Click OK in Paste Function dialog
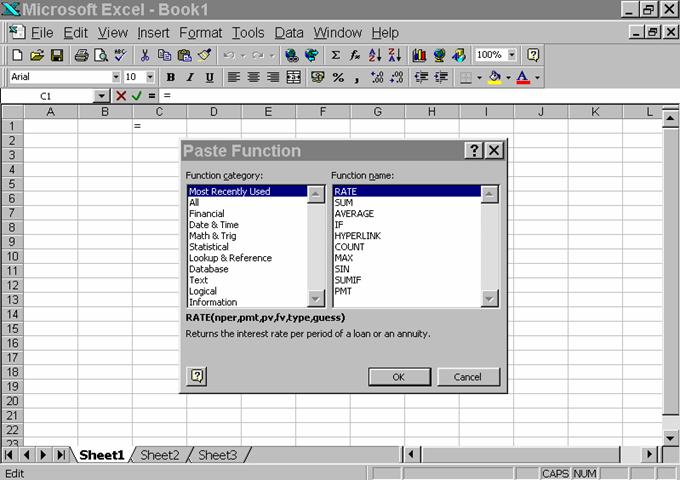Viewport: 680px width, 480px height. [398, 377]
